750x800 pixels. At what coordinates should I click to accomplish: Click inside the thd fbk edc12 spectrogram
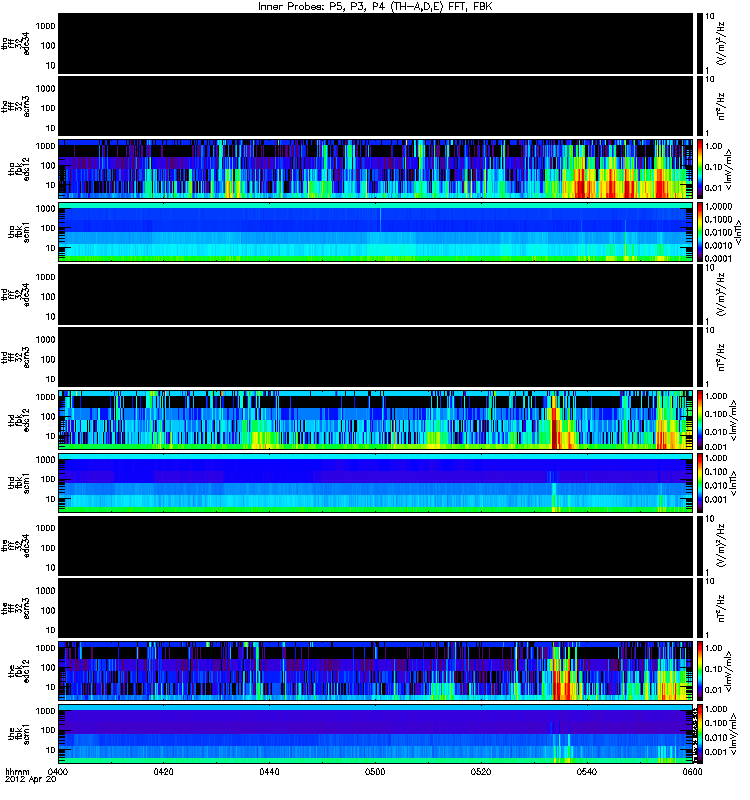coord(375,420)
